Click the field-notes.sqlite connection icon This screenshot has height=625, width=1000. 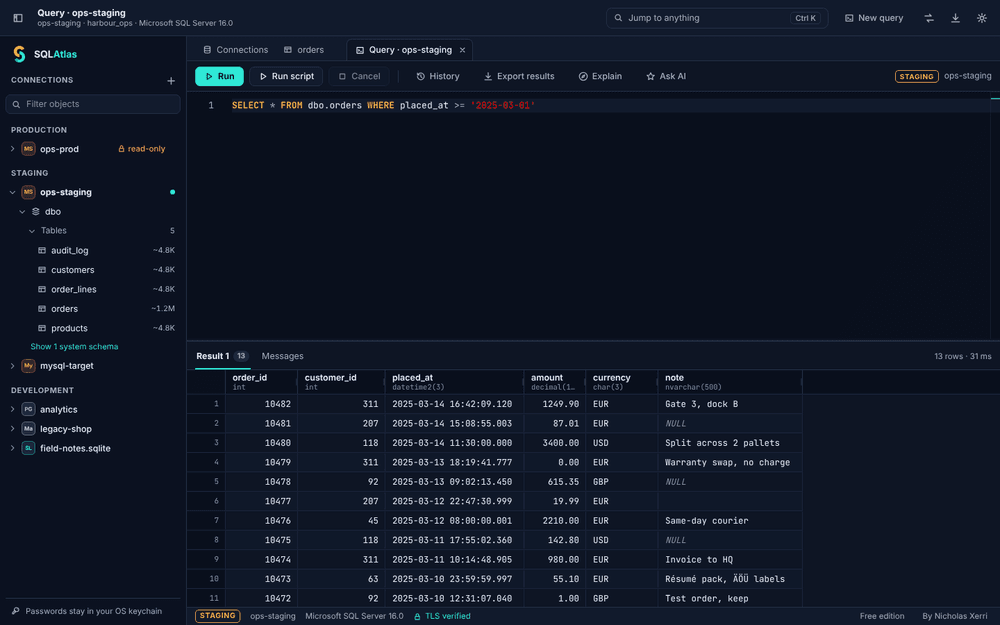tap(28, 448)
